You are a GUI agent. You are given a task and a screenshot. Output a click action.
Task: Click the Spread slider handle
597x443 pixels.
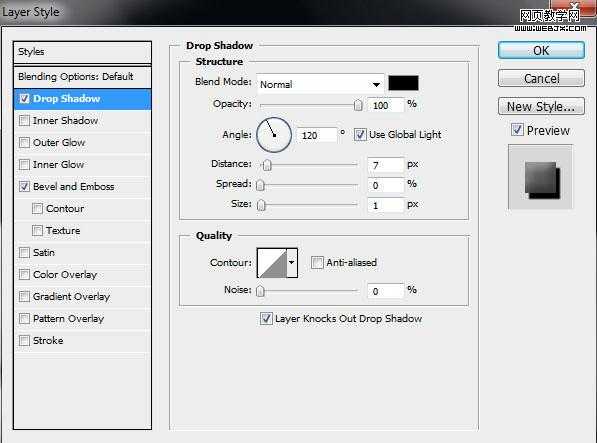(x=260, y=185)
